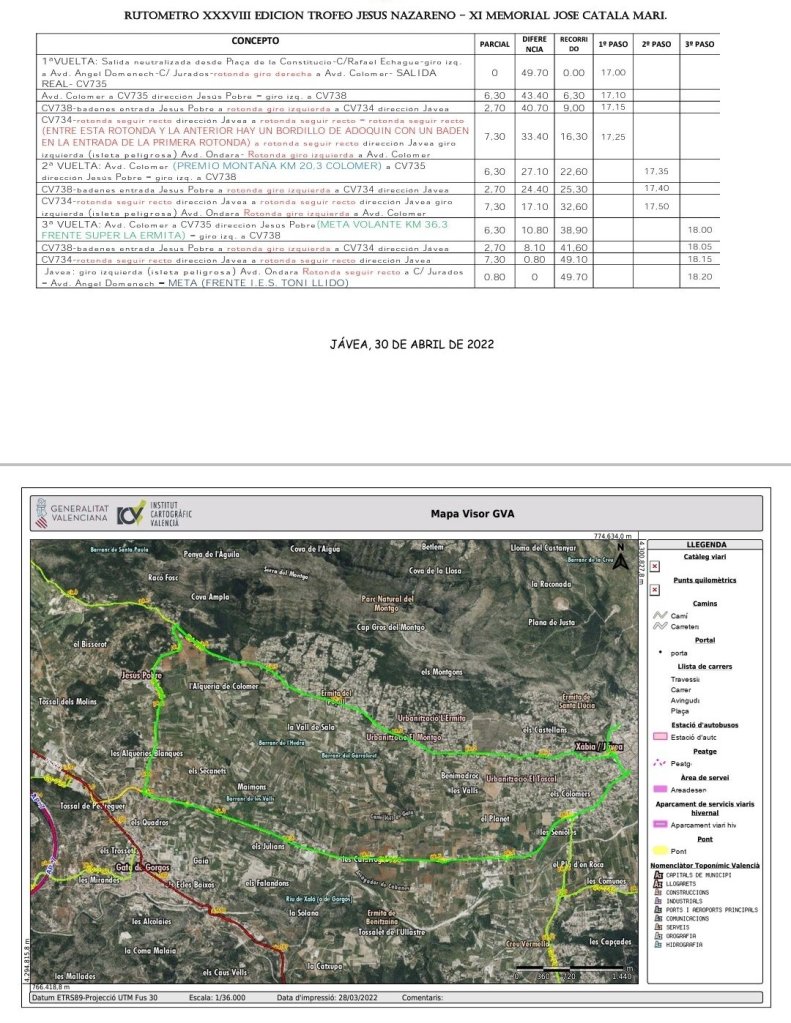This screenshot has height=1023, width=791.
Task: Click the box under Punts quilomètrics
Action: click(654, 590)
